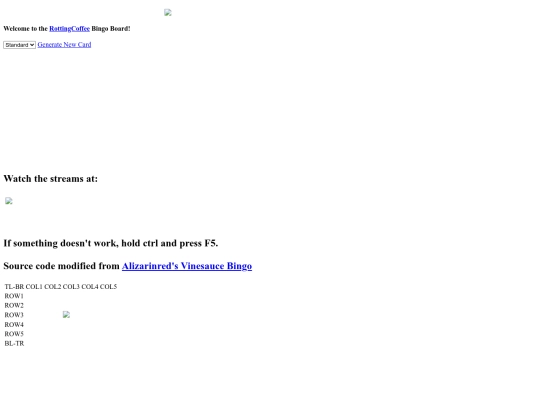Image resolution: width=540 pixels, height=405 pixels.
Task: Select the ROW2 label cell
Action: point(14,305)
